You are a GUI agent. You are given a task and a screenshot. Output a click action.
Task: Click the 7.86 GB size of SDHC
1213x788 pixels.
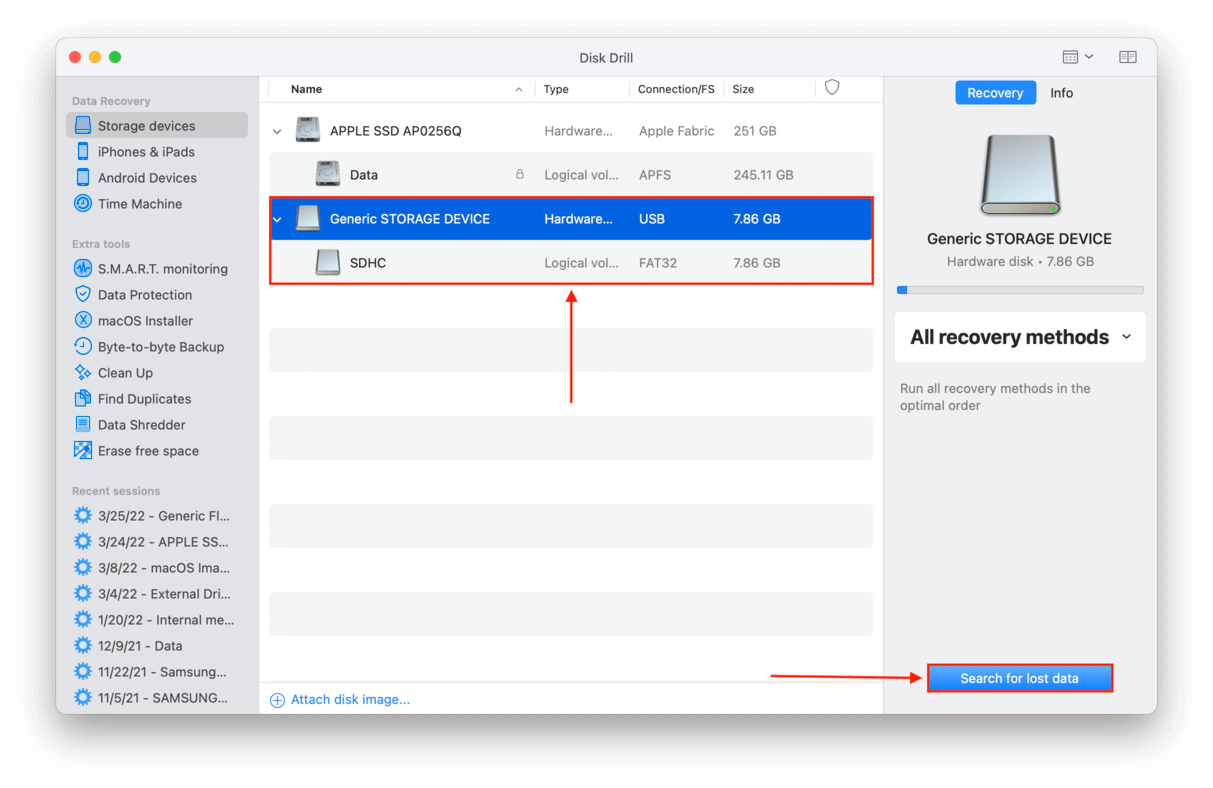(x=756, y=263)
